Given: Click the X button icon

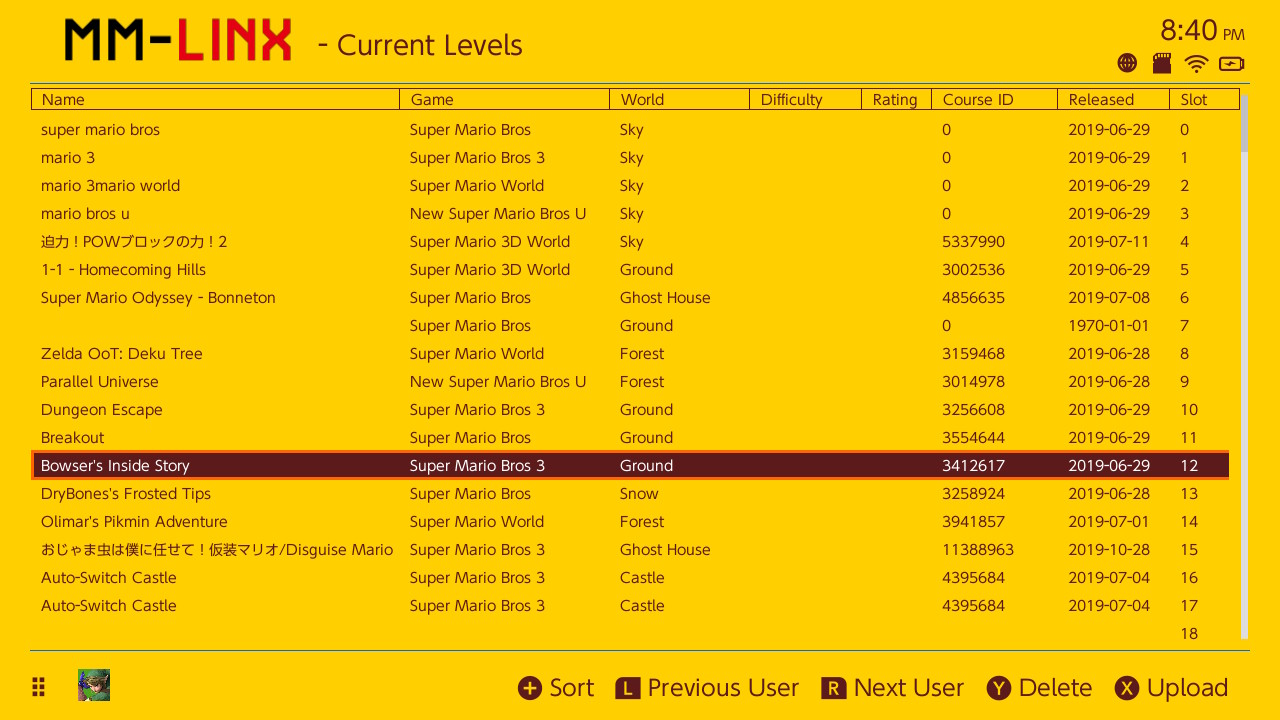Looking at the screenshot, I should pos(1127,688).
